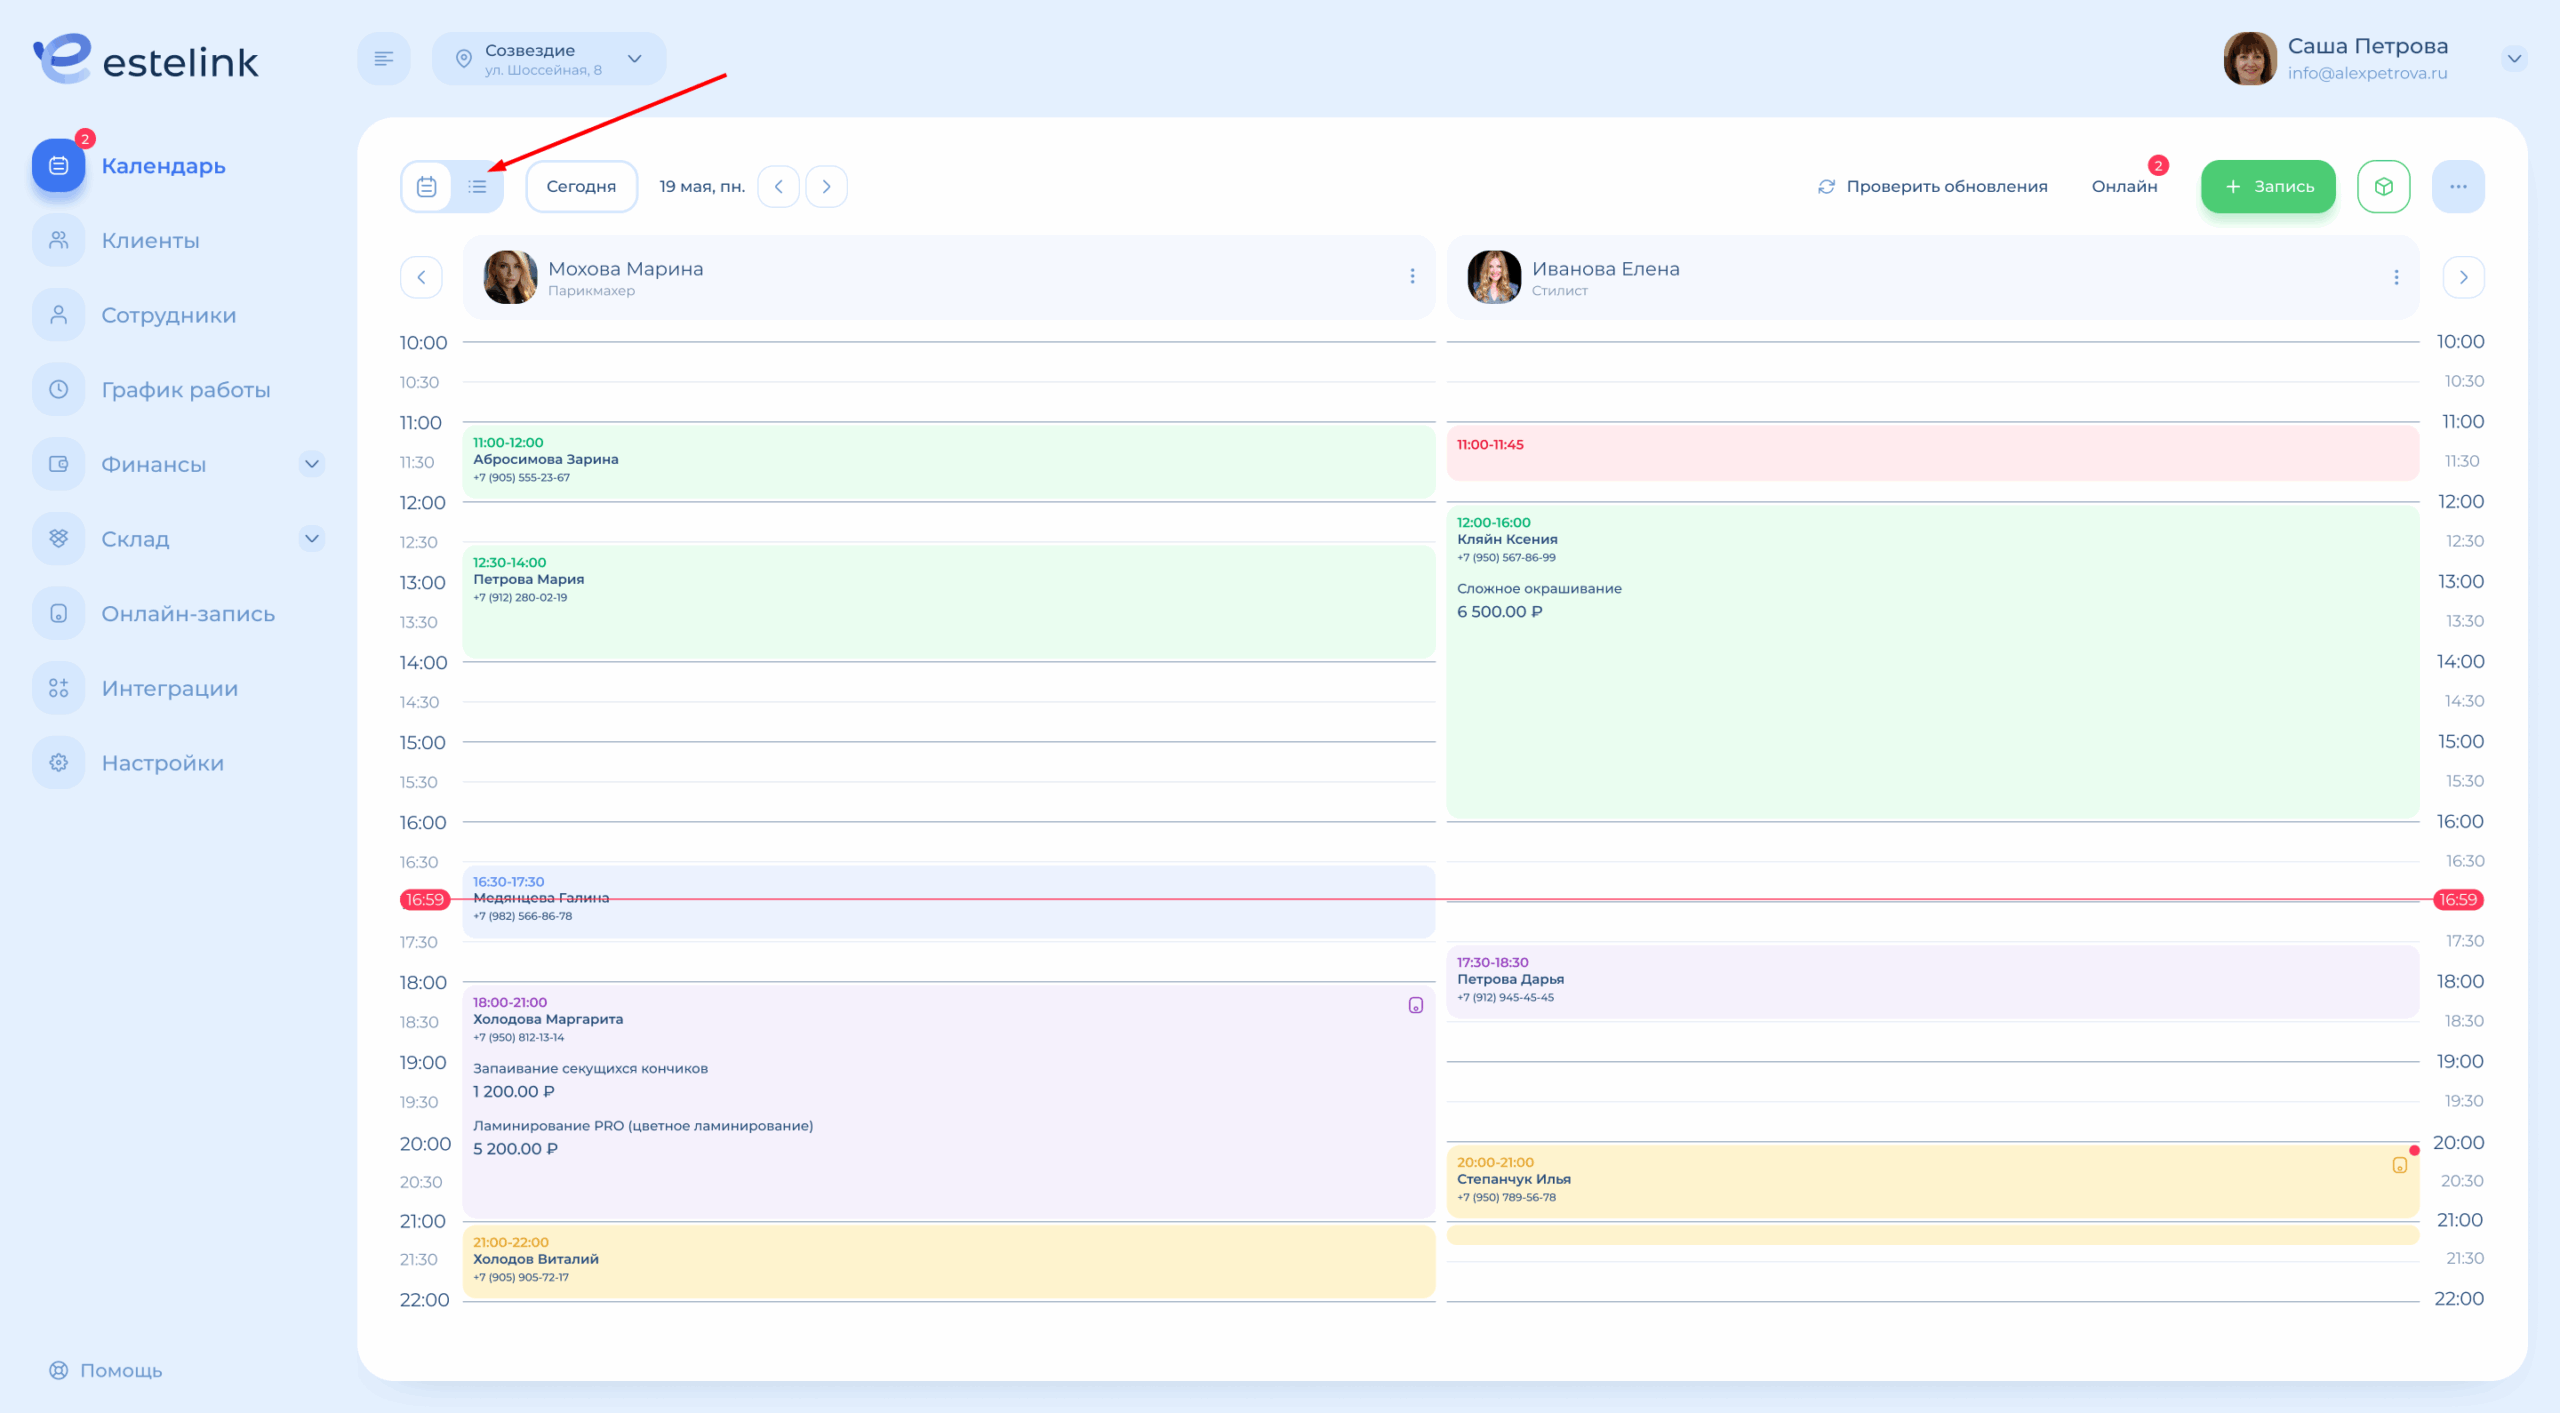Image resolution: width=2560 pixels, height=1413 pixels.
Task: Open the three-dots more options button
Action: [2459, 187]
